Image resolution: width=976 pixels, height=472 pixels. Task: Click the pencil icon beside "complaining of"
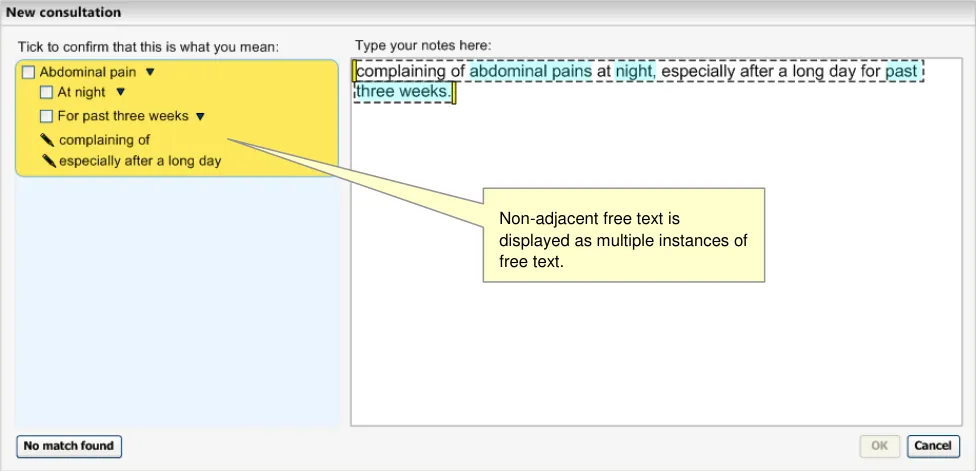[47, 140]
